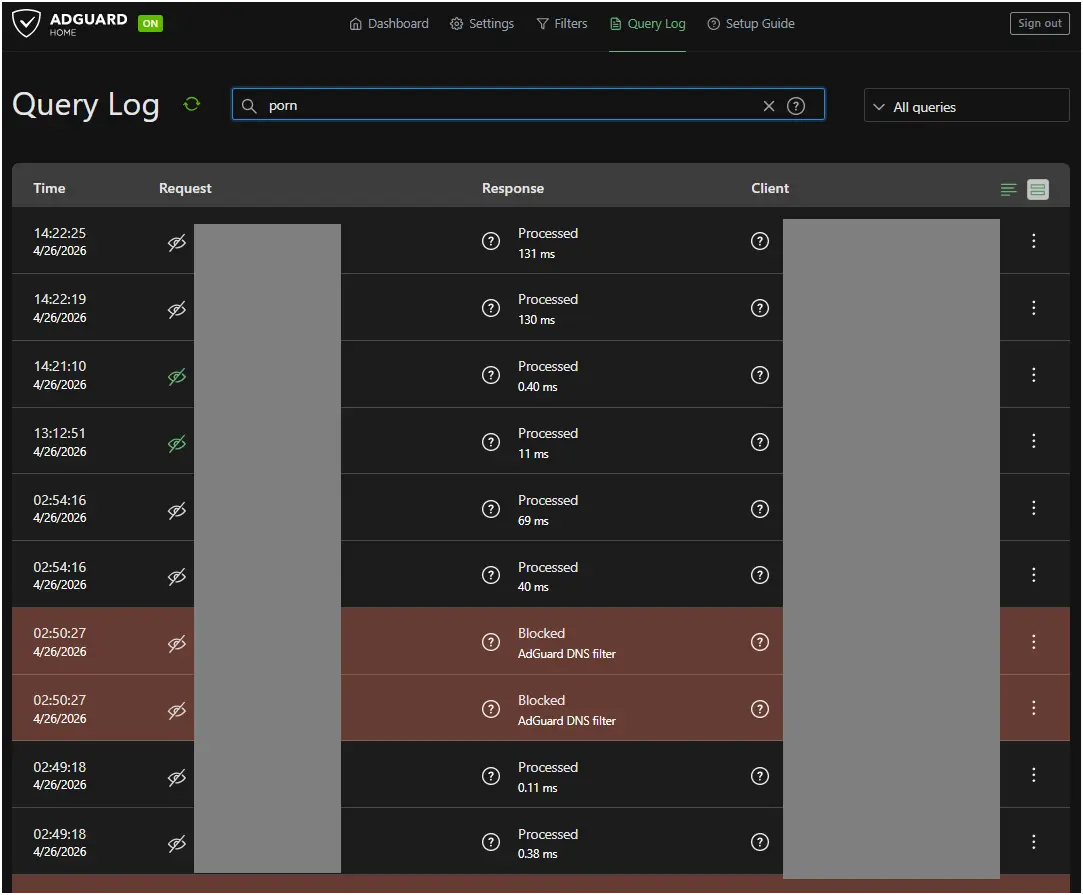Screen dimensions: 1083x895
Task: Open the three-dot menu for the 14:22:19 row
Action: point(1033,307)
